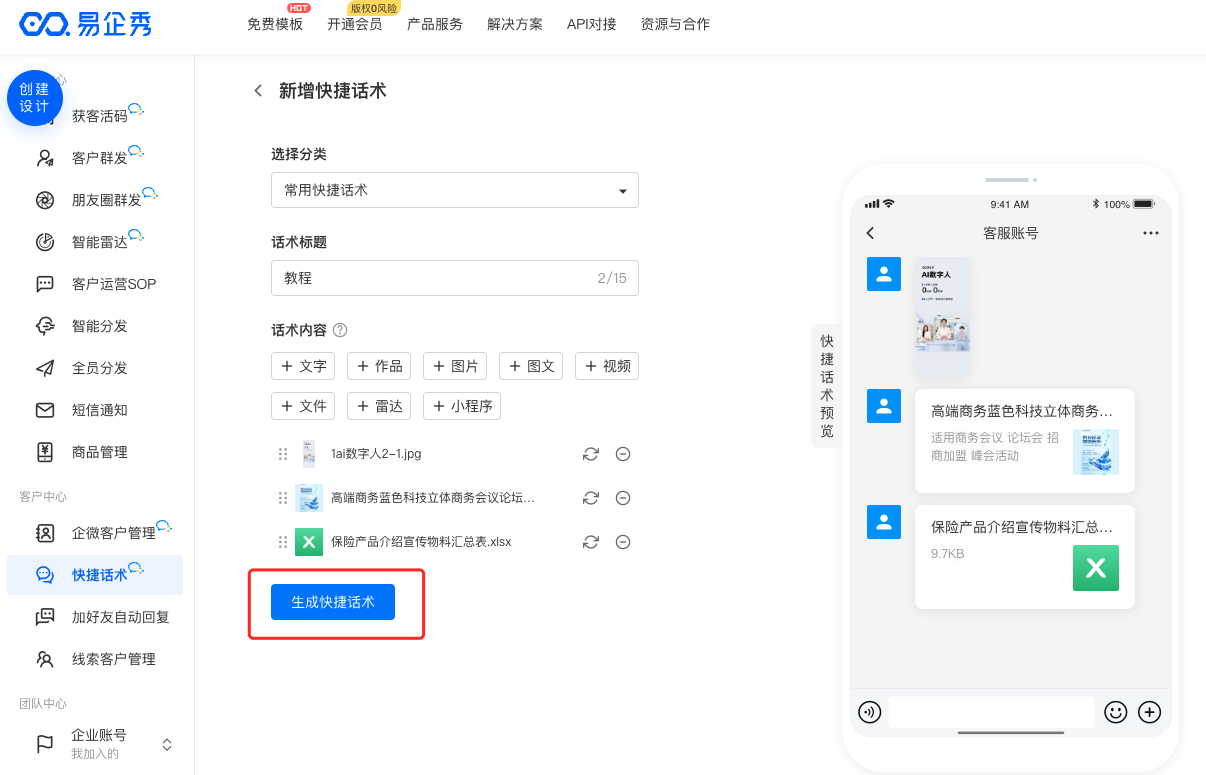Click the plus icon in phone chat bar
1206x775 pixels.
click(x=1150, y=712)
